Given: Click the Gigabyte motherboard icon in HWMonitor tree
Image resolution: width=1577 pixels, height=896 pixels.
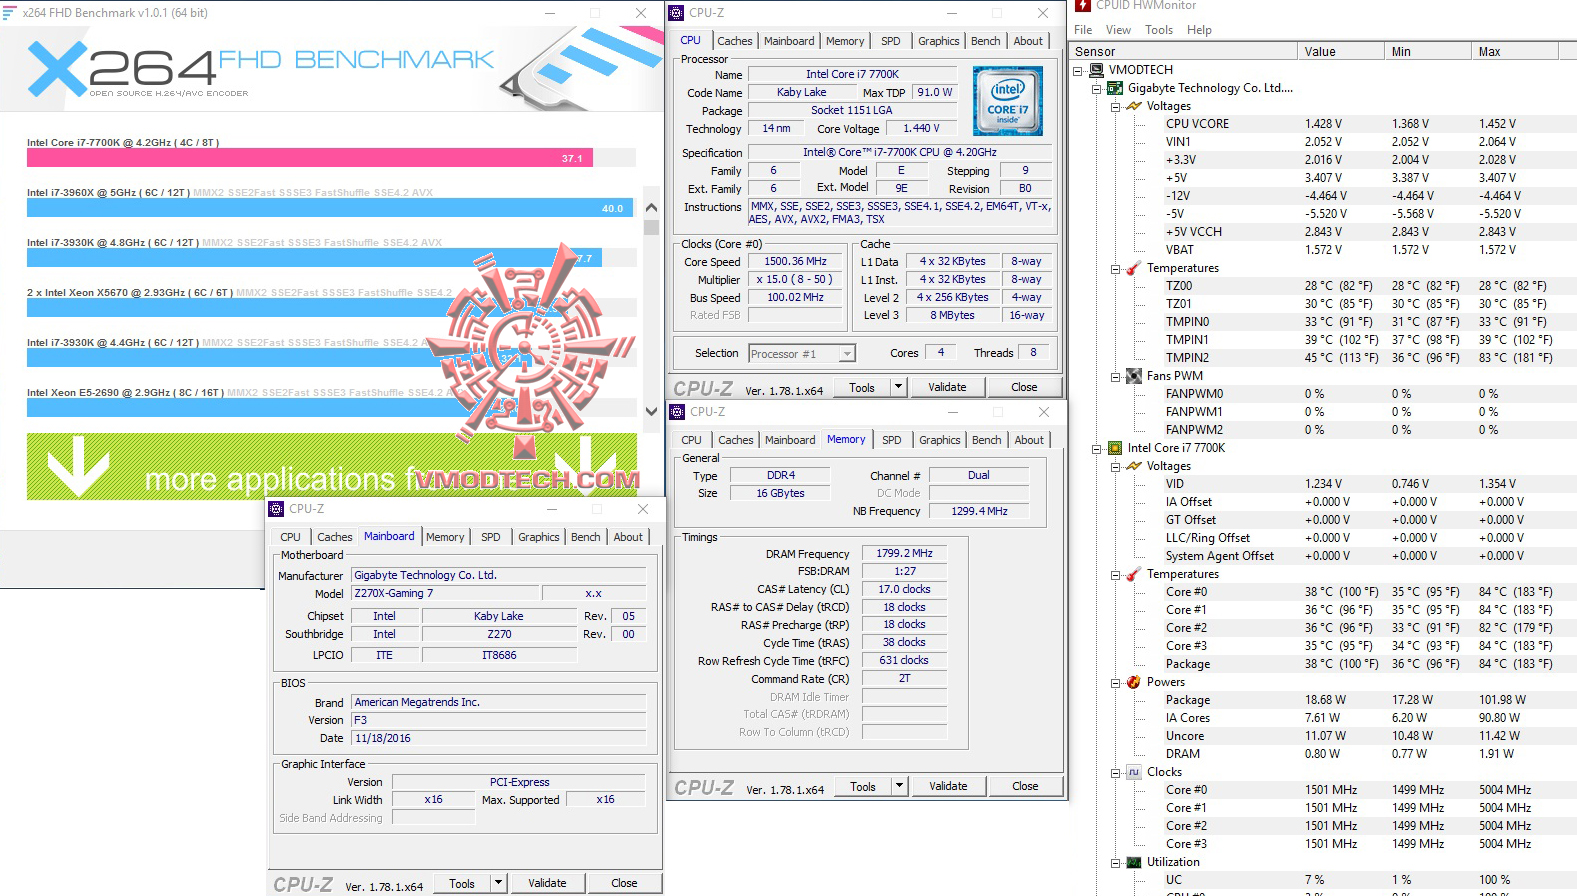Looking at the screenshot, I should (x=1115, y=88).
